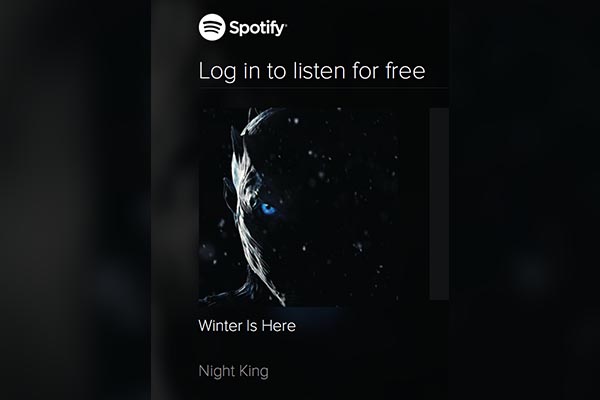Click the trademark symbol after Spotify
The image size is (600, 400).
(286, 24)
